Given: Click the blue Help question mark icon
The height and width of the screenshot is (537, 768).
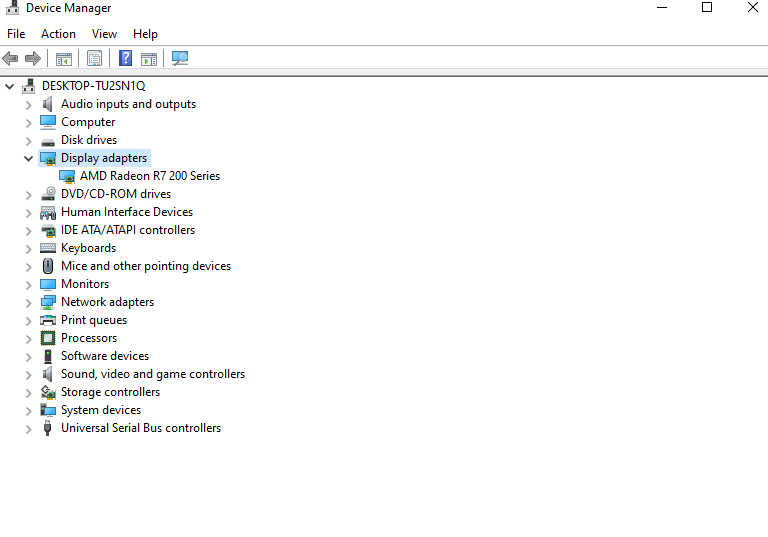Looking at the screenshot, I should tap(126, 58).
